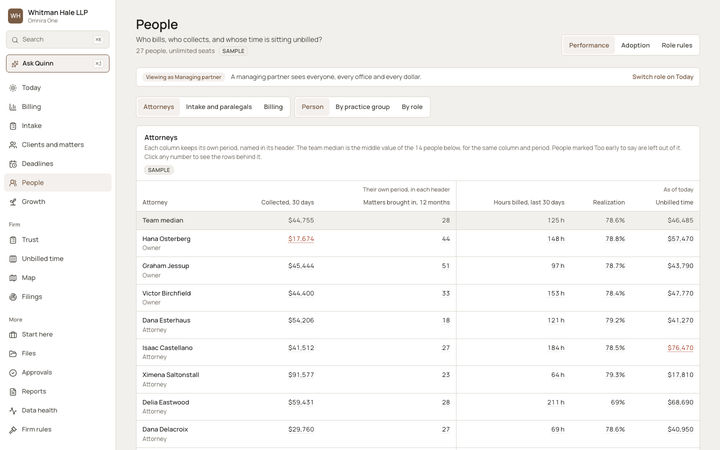The width and height of the screenshot is (720, 450).
Task: Click the Realization column header
Action: [608, 202]
